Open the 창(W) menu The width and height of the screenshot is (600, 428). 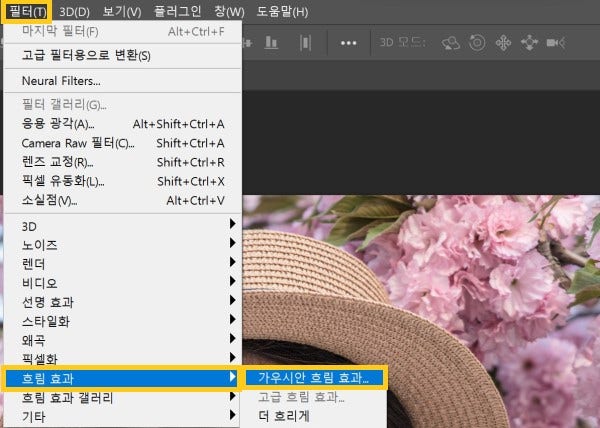point(229,12)
